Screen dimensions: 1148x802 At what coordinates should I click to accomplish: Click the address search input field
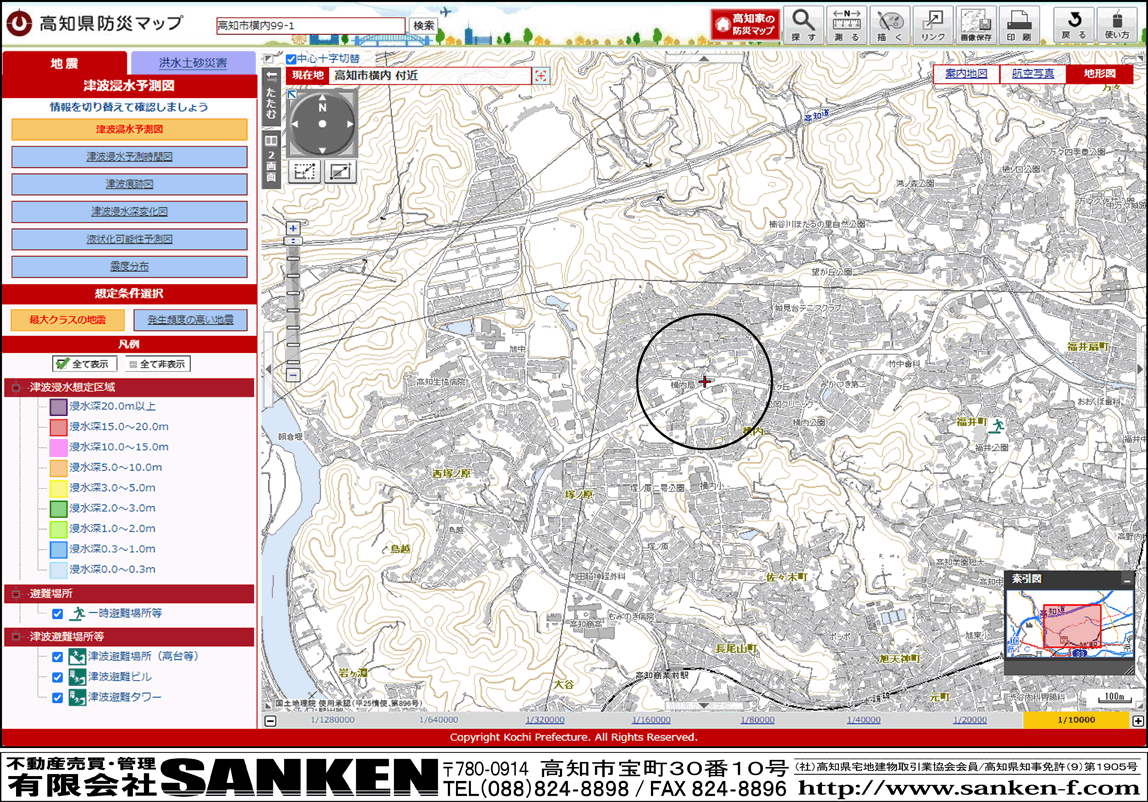tap(310, 25)
